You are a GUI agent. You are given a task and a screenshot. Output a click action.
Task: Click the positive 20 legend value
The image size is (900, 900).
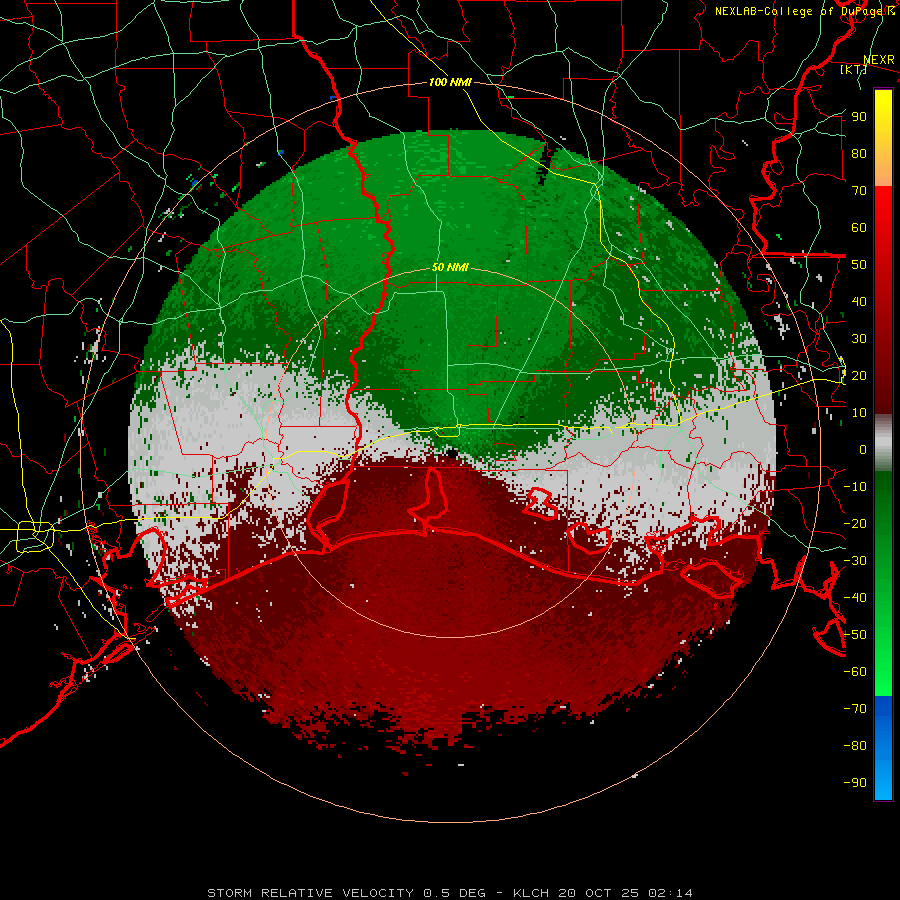coord(859,376)
